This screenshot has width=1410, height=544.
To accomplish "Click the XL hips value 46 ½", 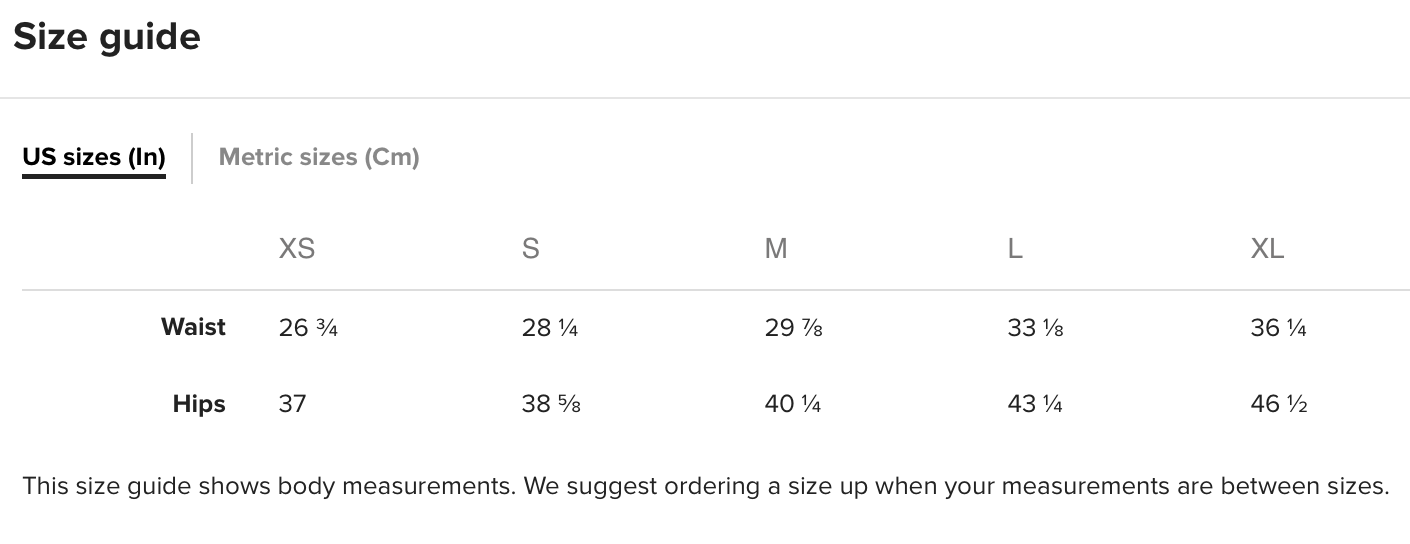I will click(1279, 404).
